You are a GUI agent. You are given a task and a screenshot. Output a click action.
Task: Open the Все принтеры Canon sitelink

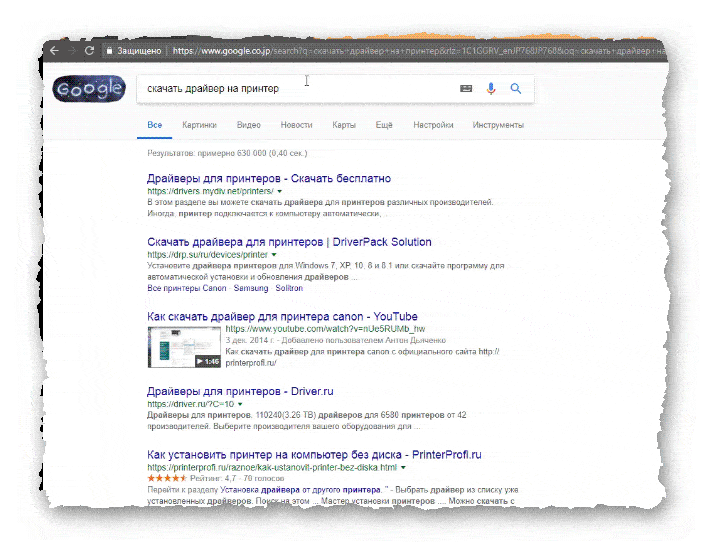pos(187,288)
